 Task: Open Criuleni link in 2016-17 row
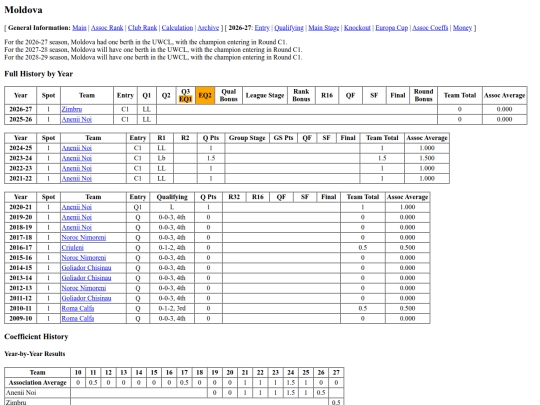click(x=72, y=248)
